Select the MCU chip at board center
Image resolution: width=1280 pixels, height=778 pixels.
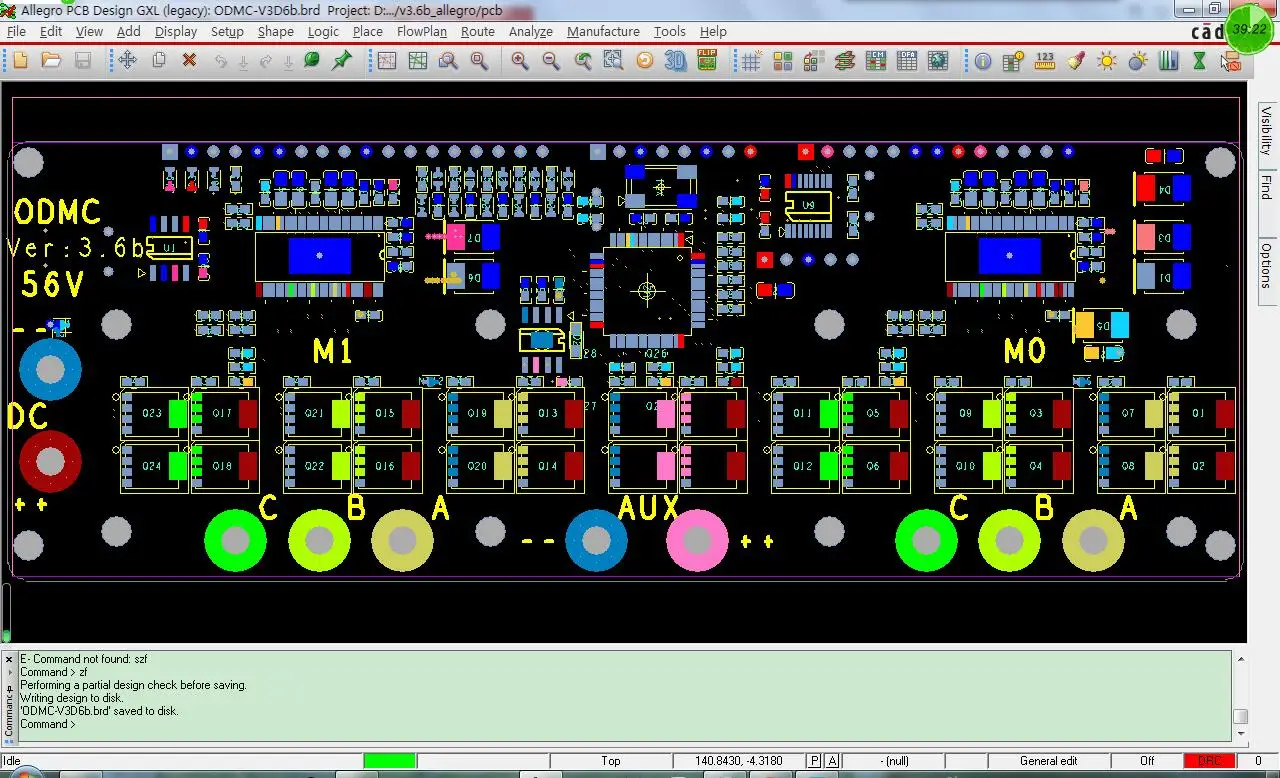(x=647, y=291)
